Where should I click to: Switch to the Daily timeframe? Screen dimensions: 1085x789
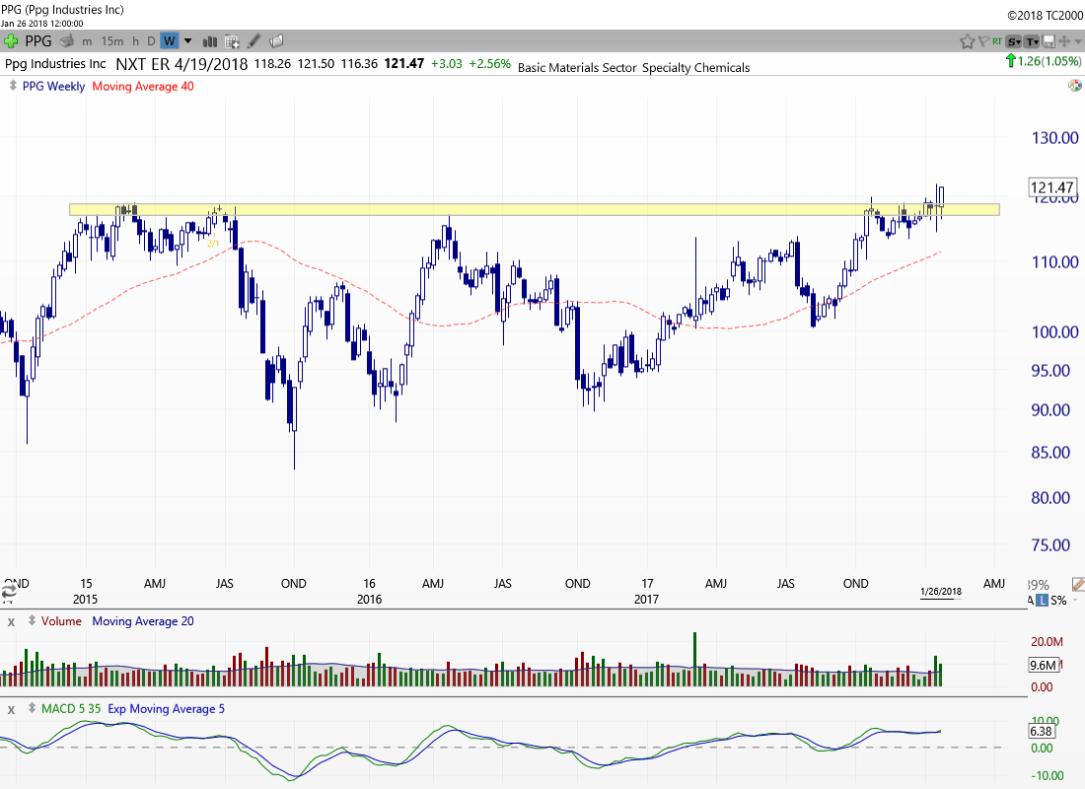(x=151, y=41)
